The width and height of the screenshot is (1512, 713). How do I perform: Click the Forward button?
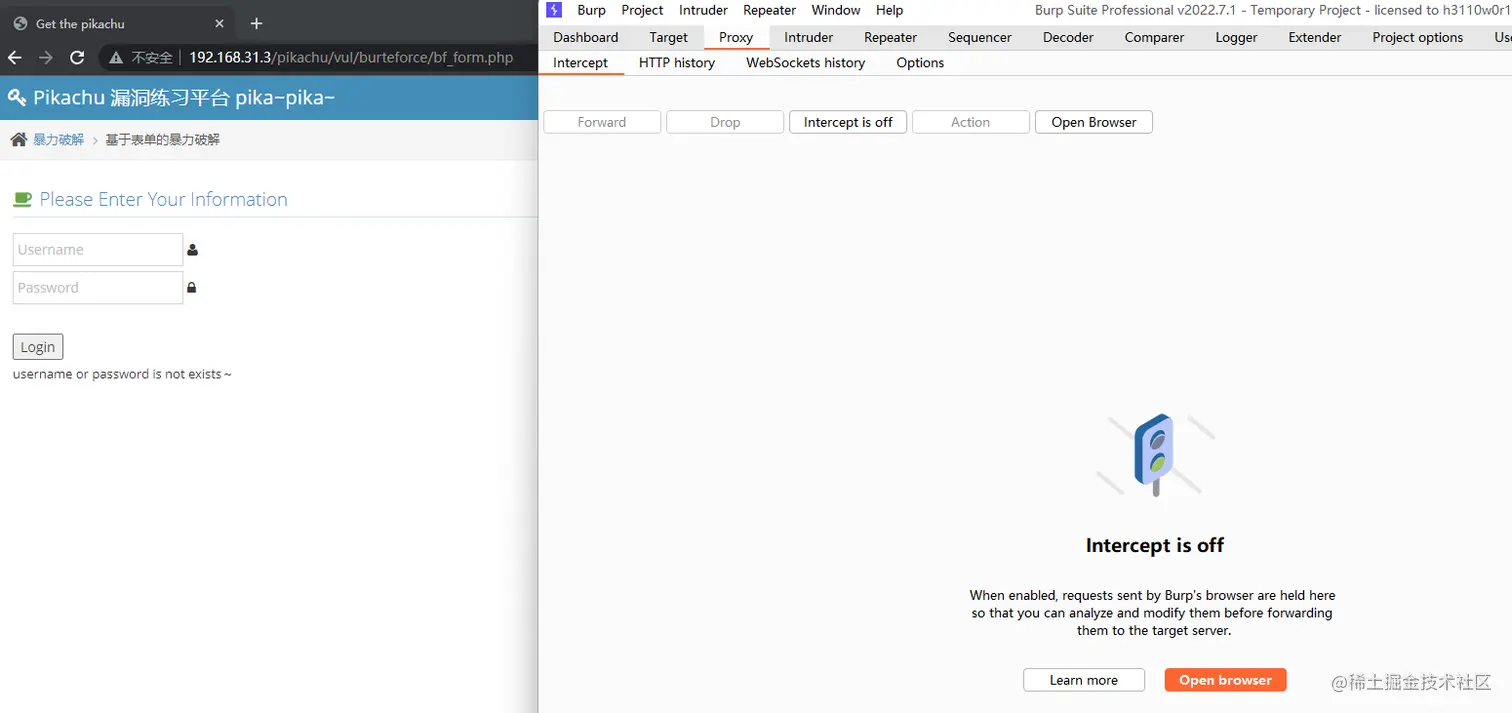point(602,122)
